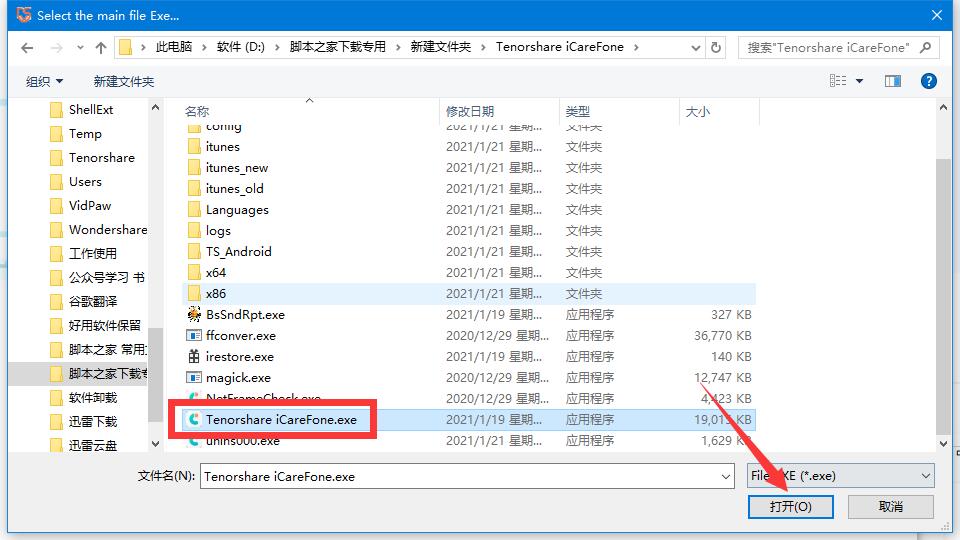Select 谷歌翻译 folder in sidebar

point(92,301)
